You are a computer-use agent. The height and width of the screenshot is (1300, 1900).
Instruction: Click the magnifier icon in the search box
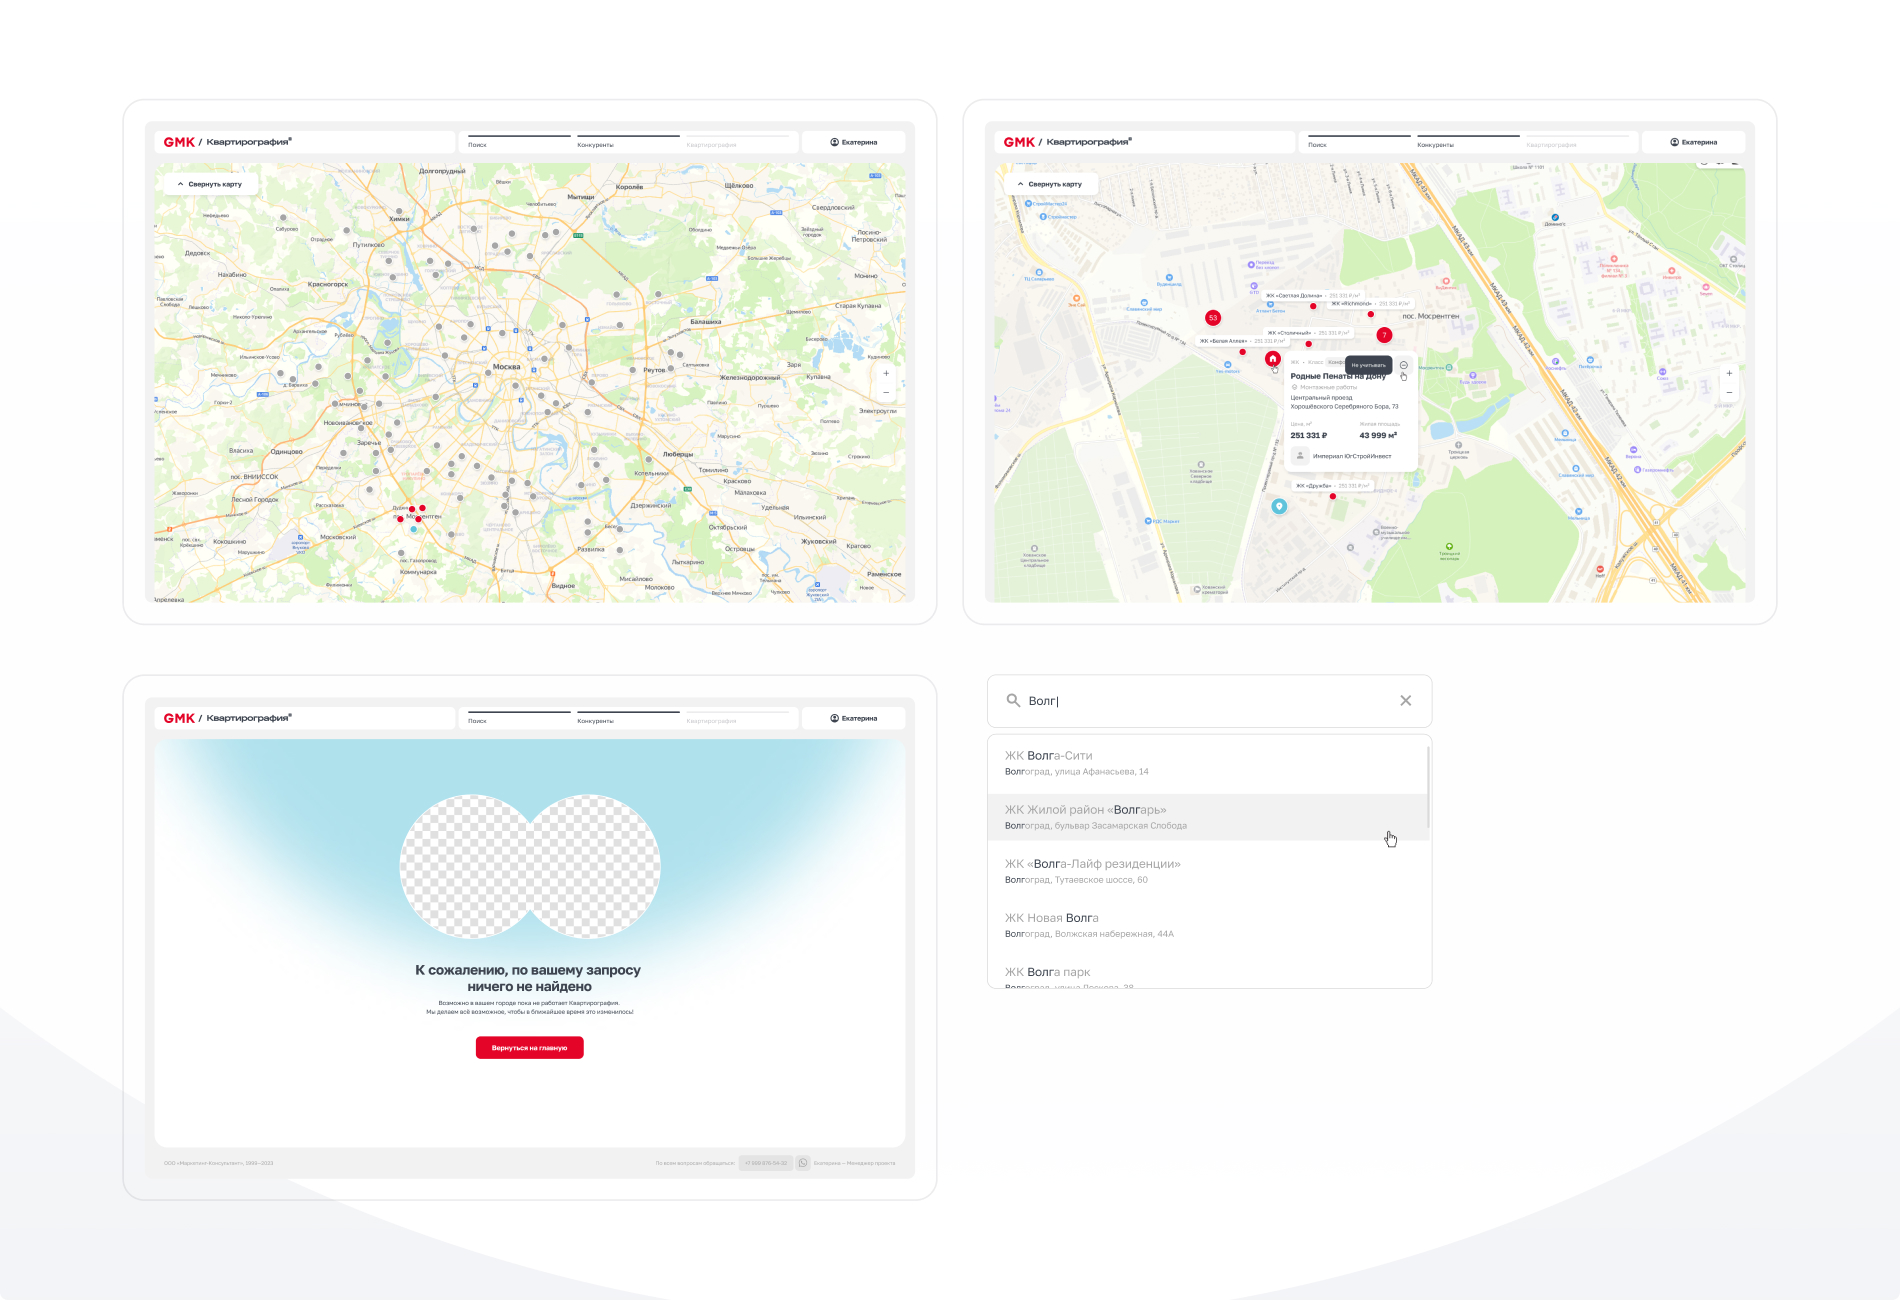(x=1013, y=701)
